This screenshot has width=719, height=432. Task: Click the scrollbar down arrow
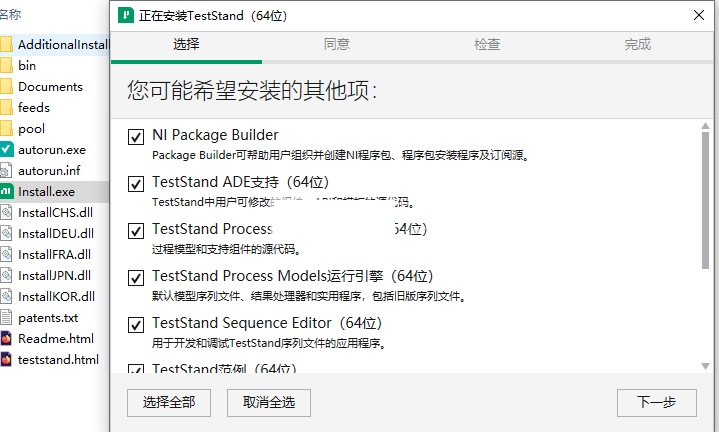pyautogui.click(x=705, y=366)
